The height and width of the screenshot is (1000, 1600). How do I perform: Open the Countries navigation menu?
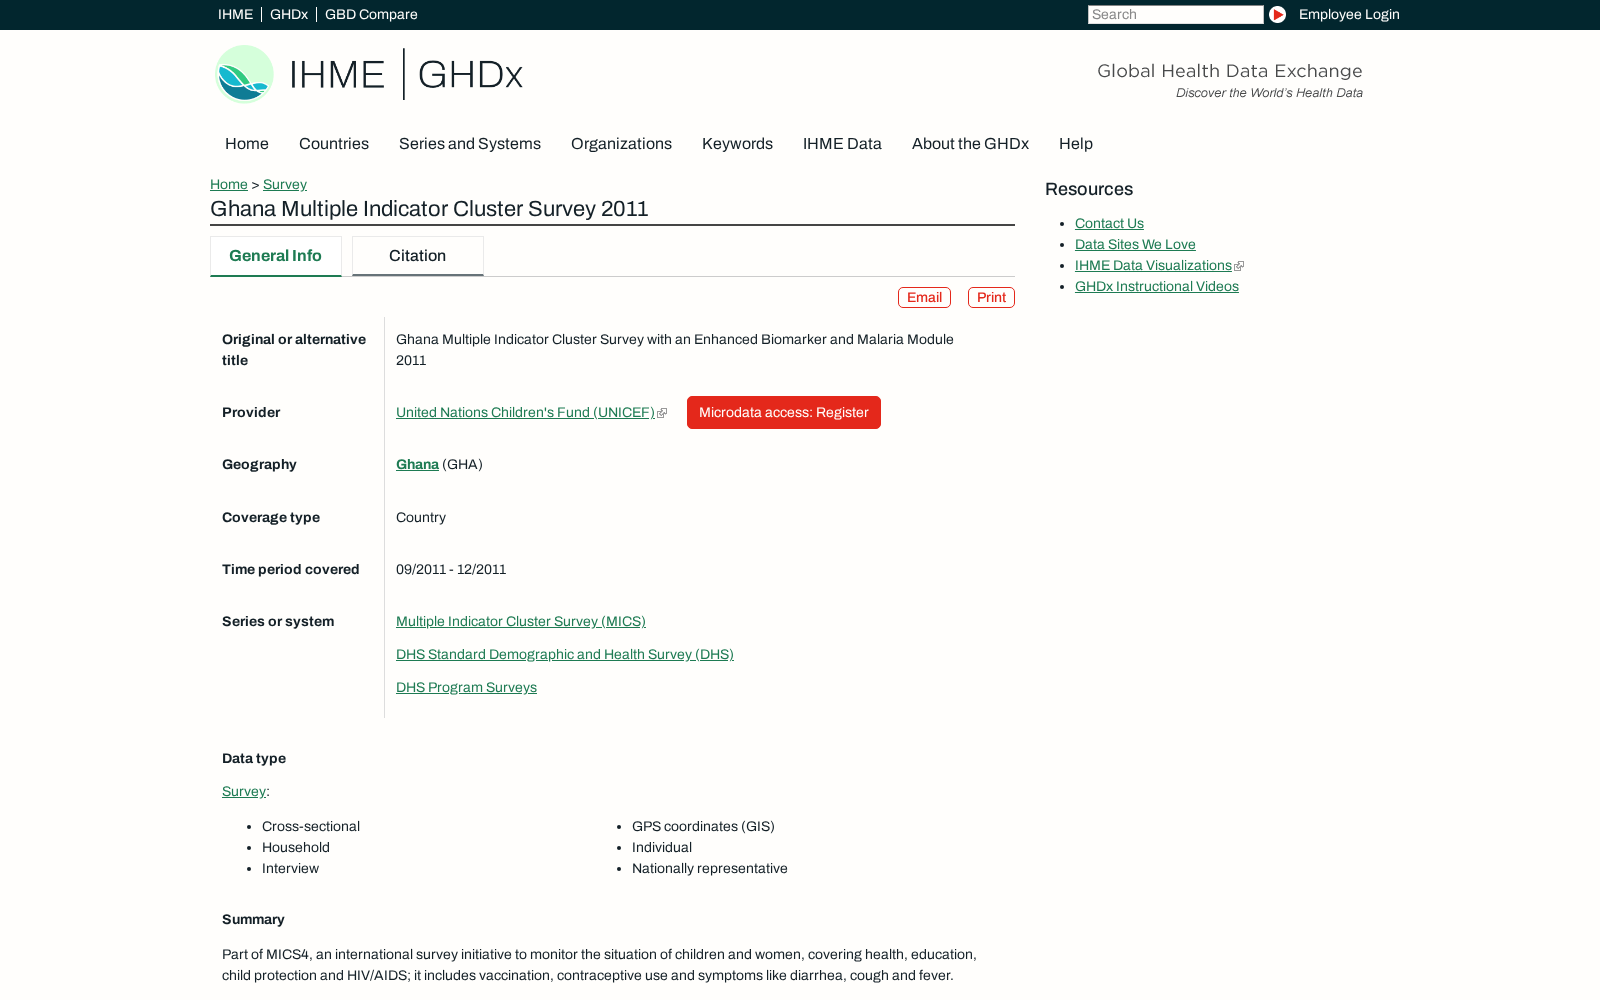coord(334,144)
